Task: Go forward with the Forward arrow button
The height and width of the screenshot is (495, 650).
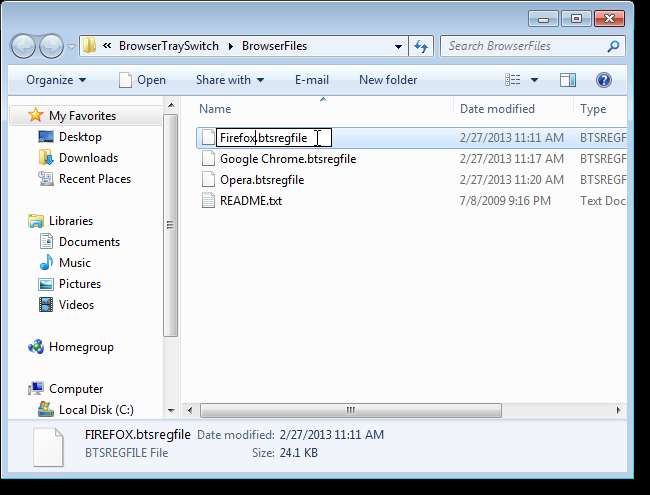Action: pyautogui.click(x=51, y=46)
